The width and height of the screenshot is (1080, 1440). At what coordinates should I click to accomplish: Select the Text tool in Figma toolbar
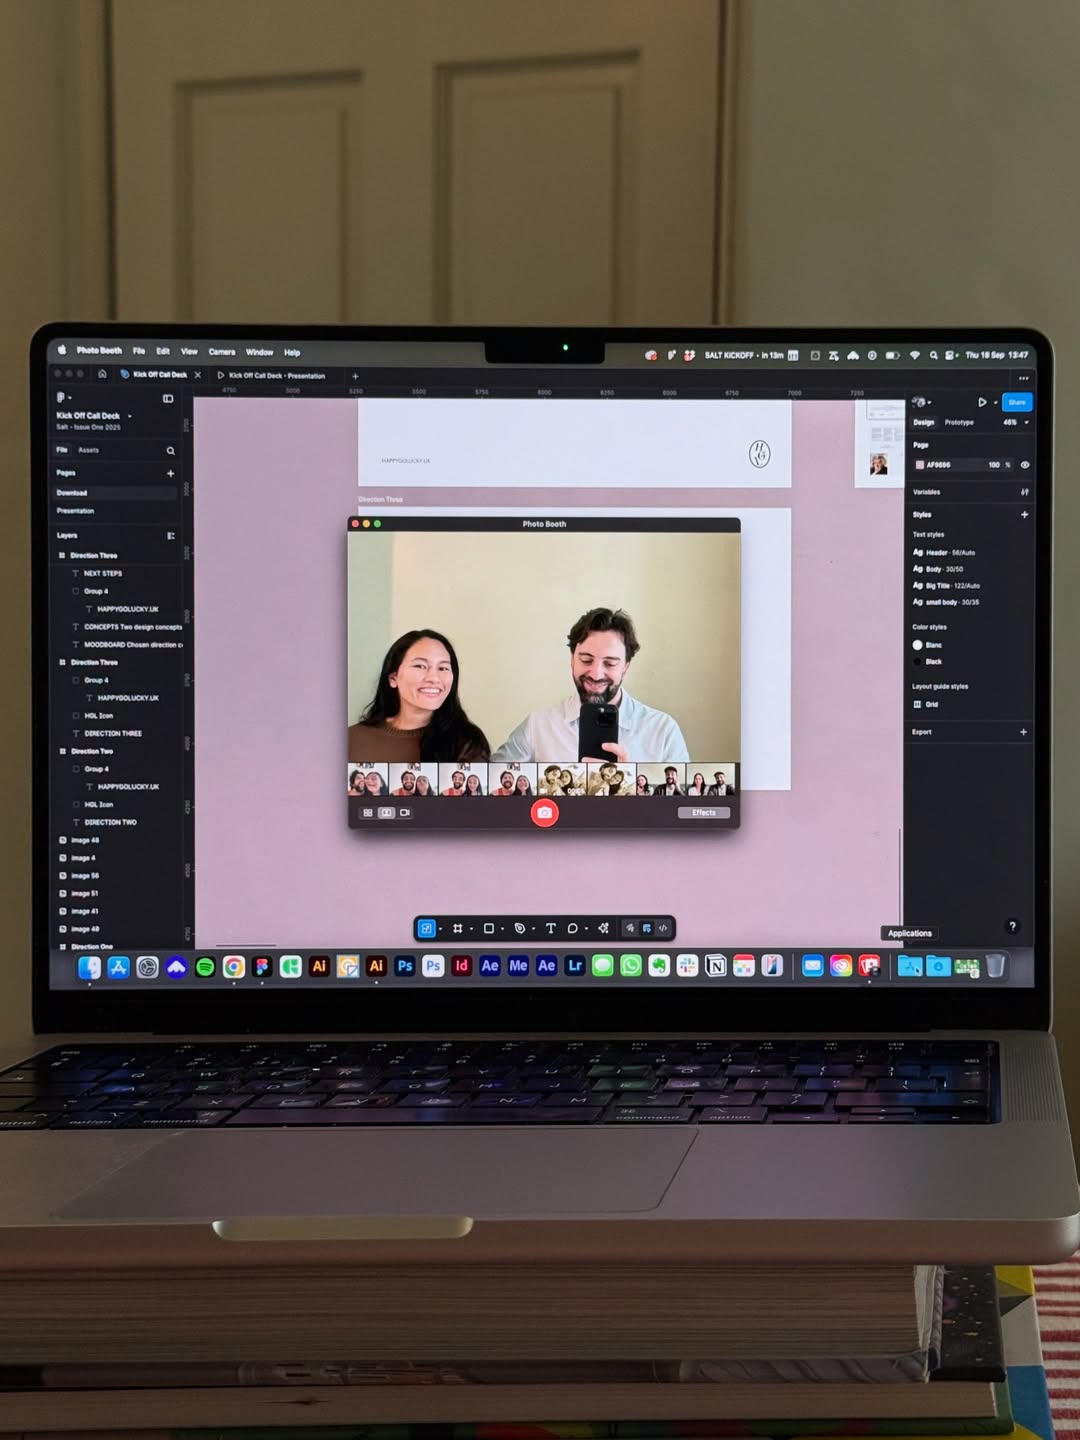pos(550,929)
